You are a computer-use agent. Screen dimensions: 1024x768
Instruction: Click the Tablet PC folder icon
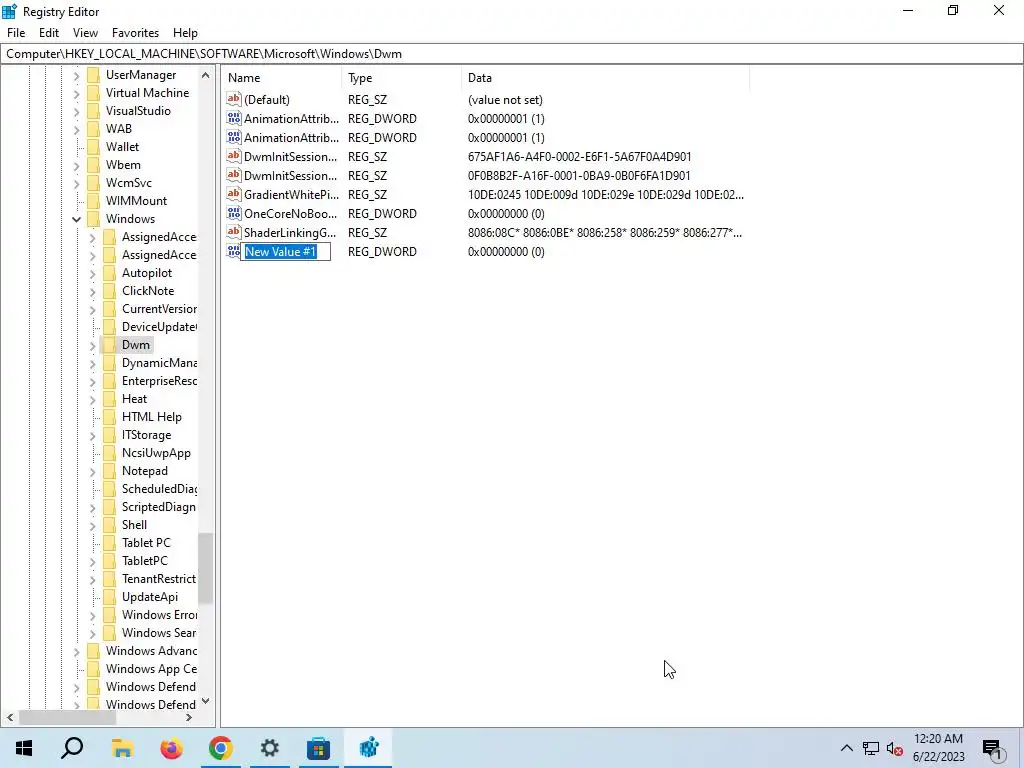[109, 543]
